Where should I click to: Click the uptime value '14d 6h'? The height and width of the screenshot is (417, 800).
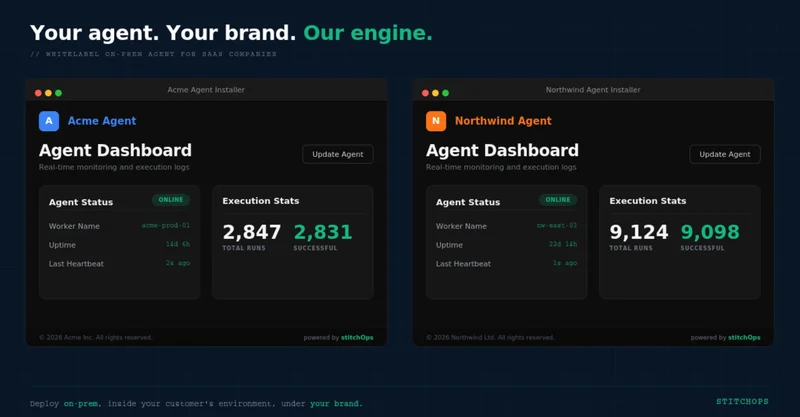click(178, 244)
